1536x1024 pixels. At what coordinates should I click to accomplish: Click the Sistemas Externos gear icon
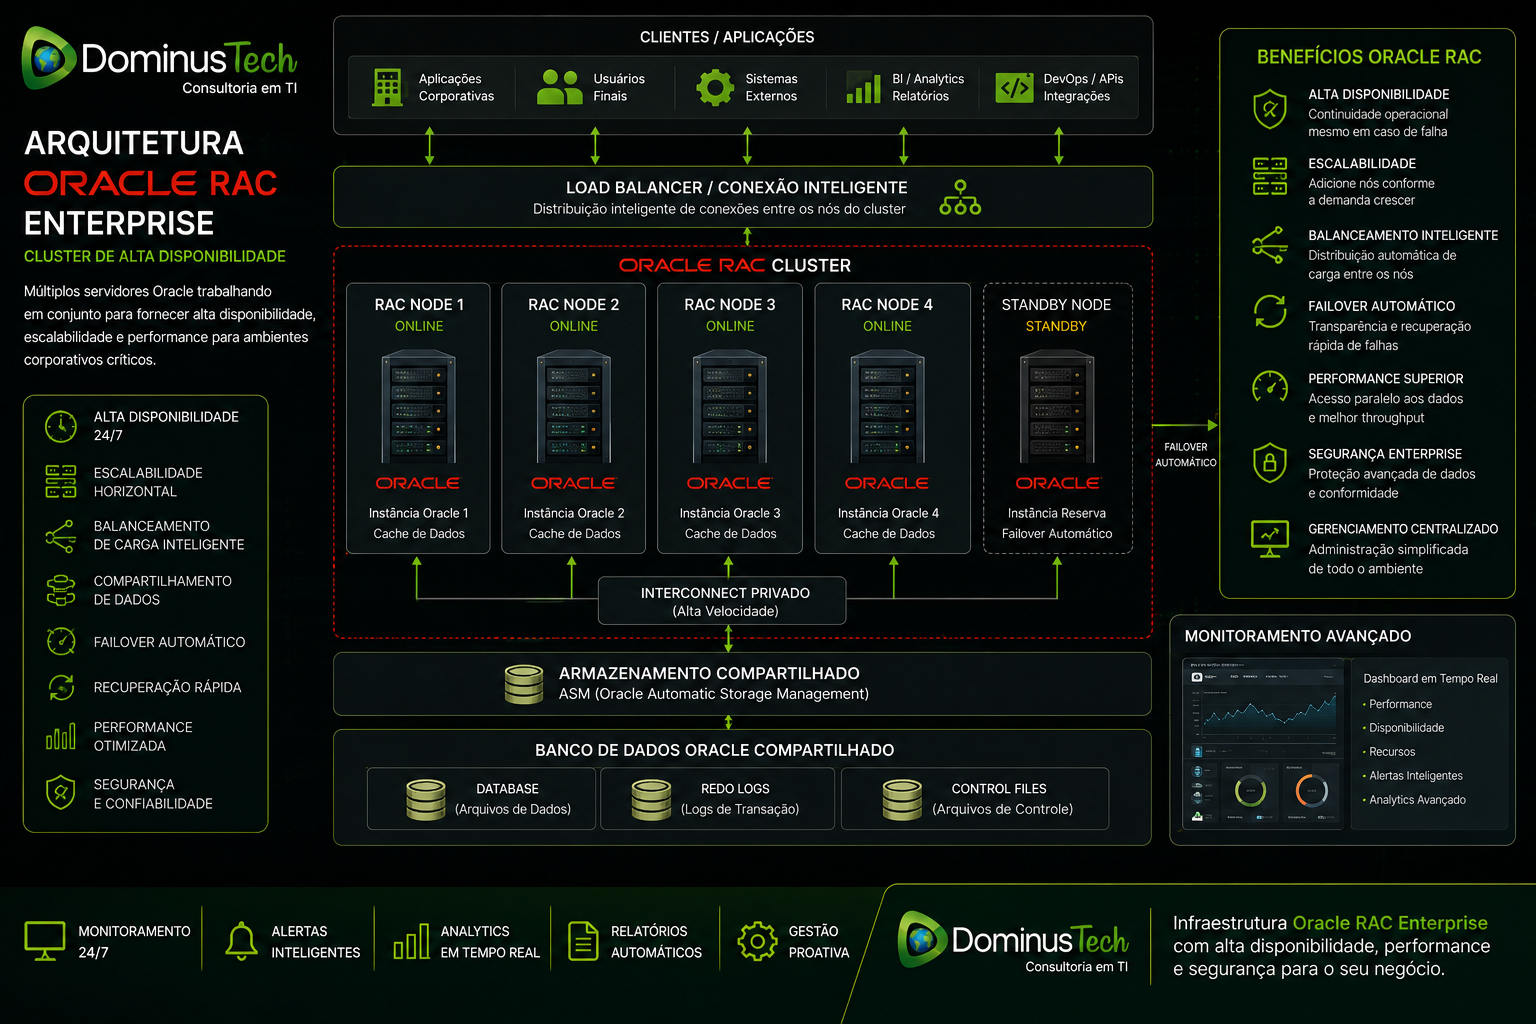(715, 87)
